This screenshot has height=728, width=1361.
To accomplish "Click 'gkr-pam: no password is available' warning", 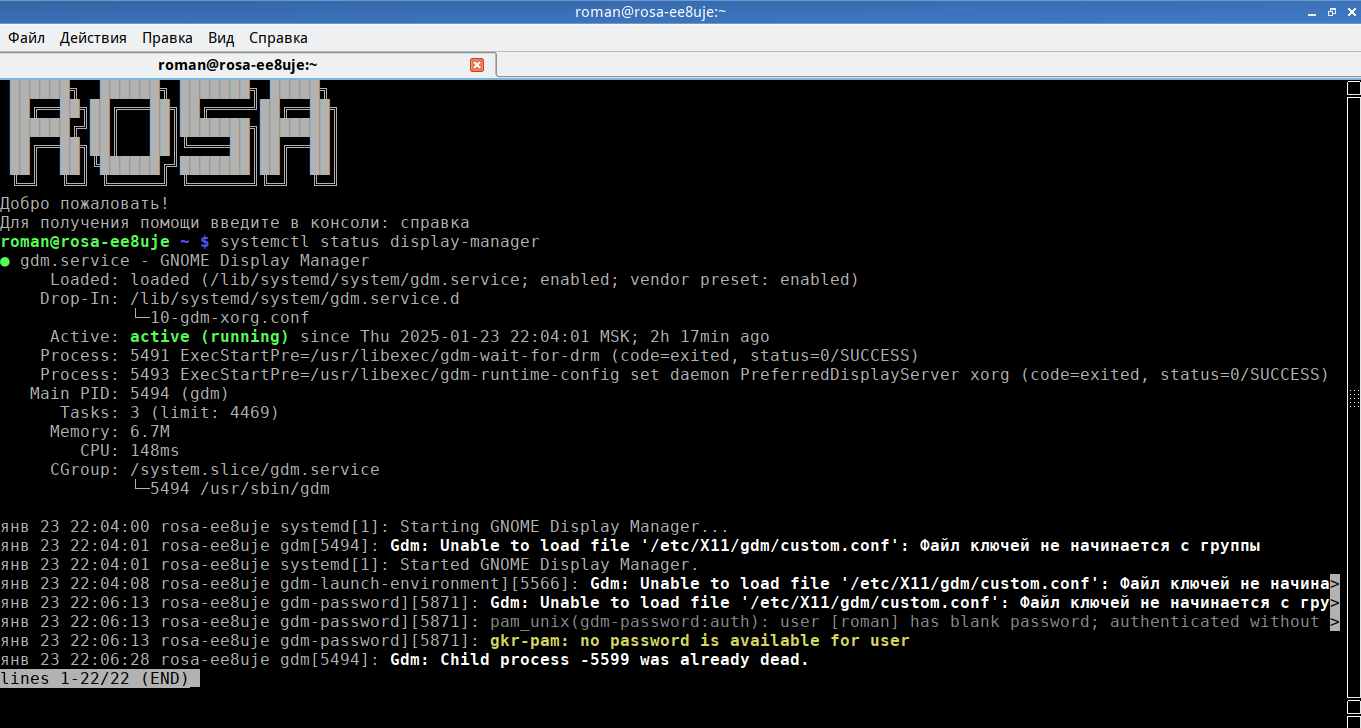I will (700, 641).
